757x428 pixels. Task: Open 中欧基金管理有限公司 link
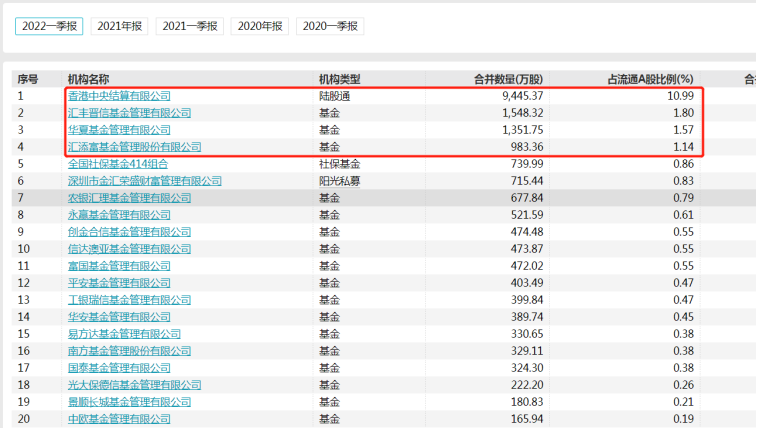[119, 419]
